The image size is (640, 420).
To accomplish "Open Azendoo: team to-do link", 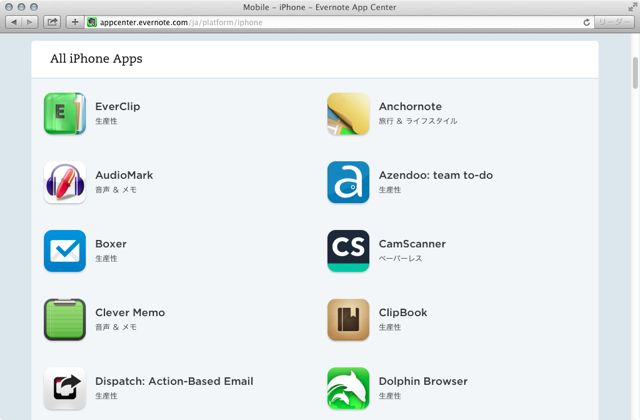I will pos(436,175).
